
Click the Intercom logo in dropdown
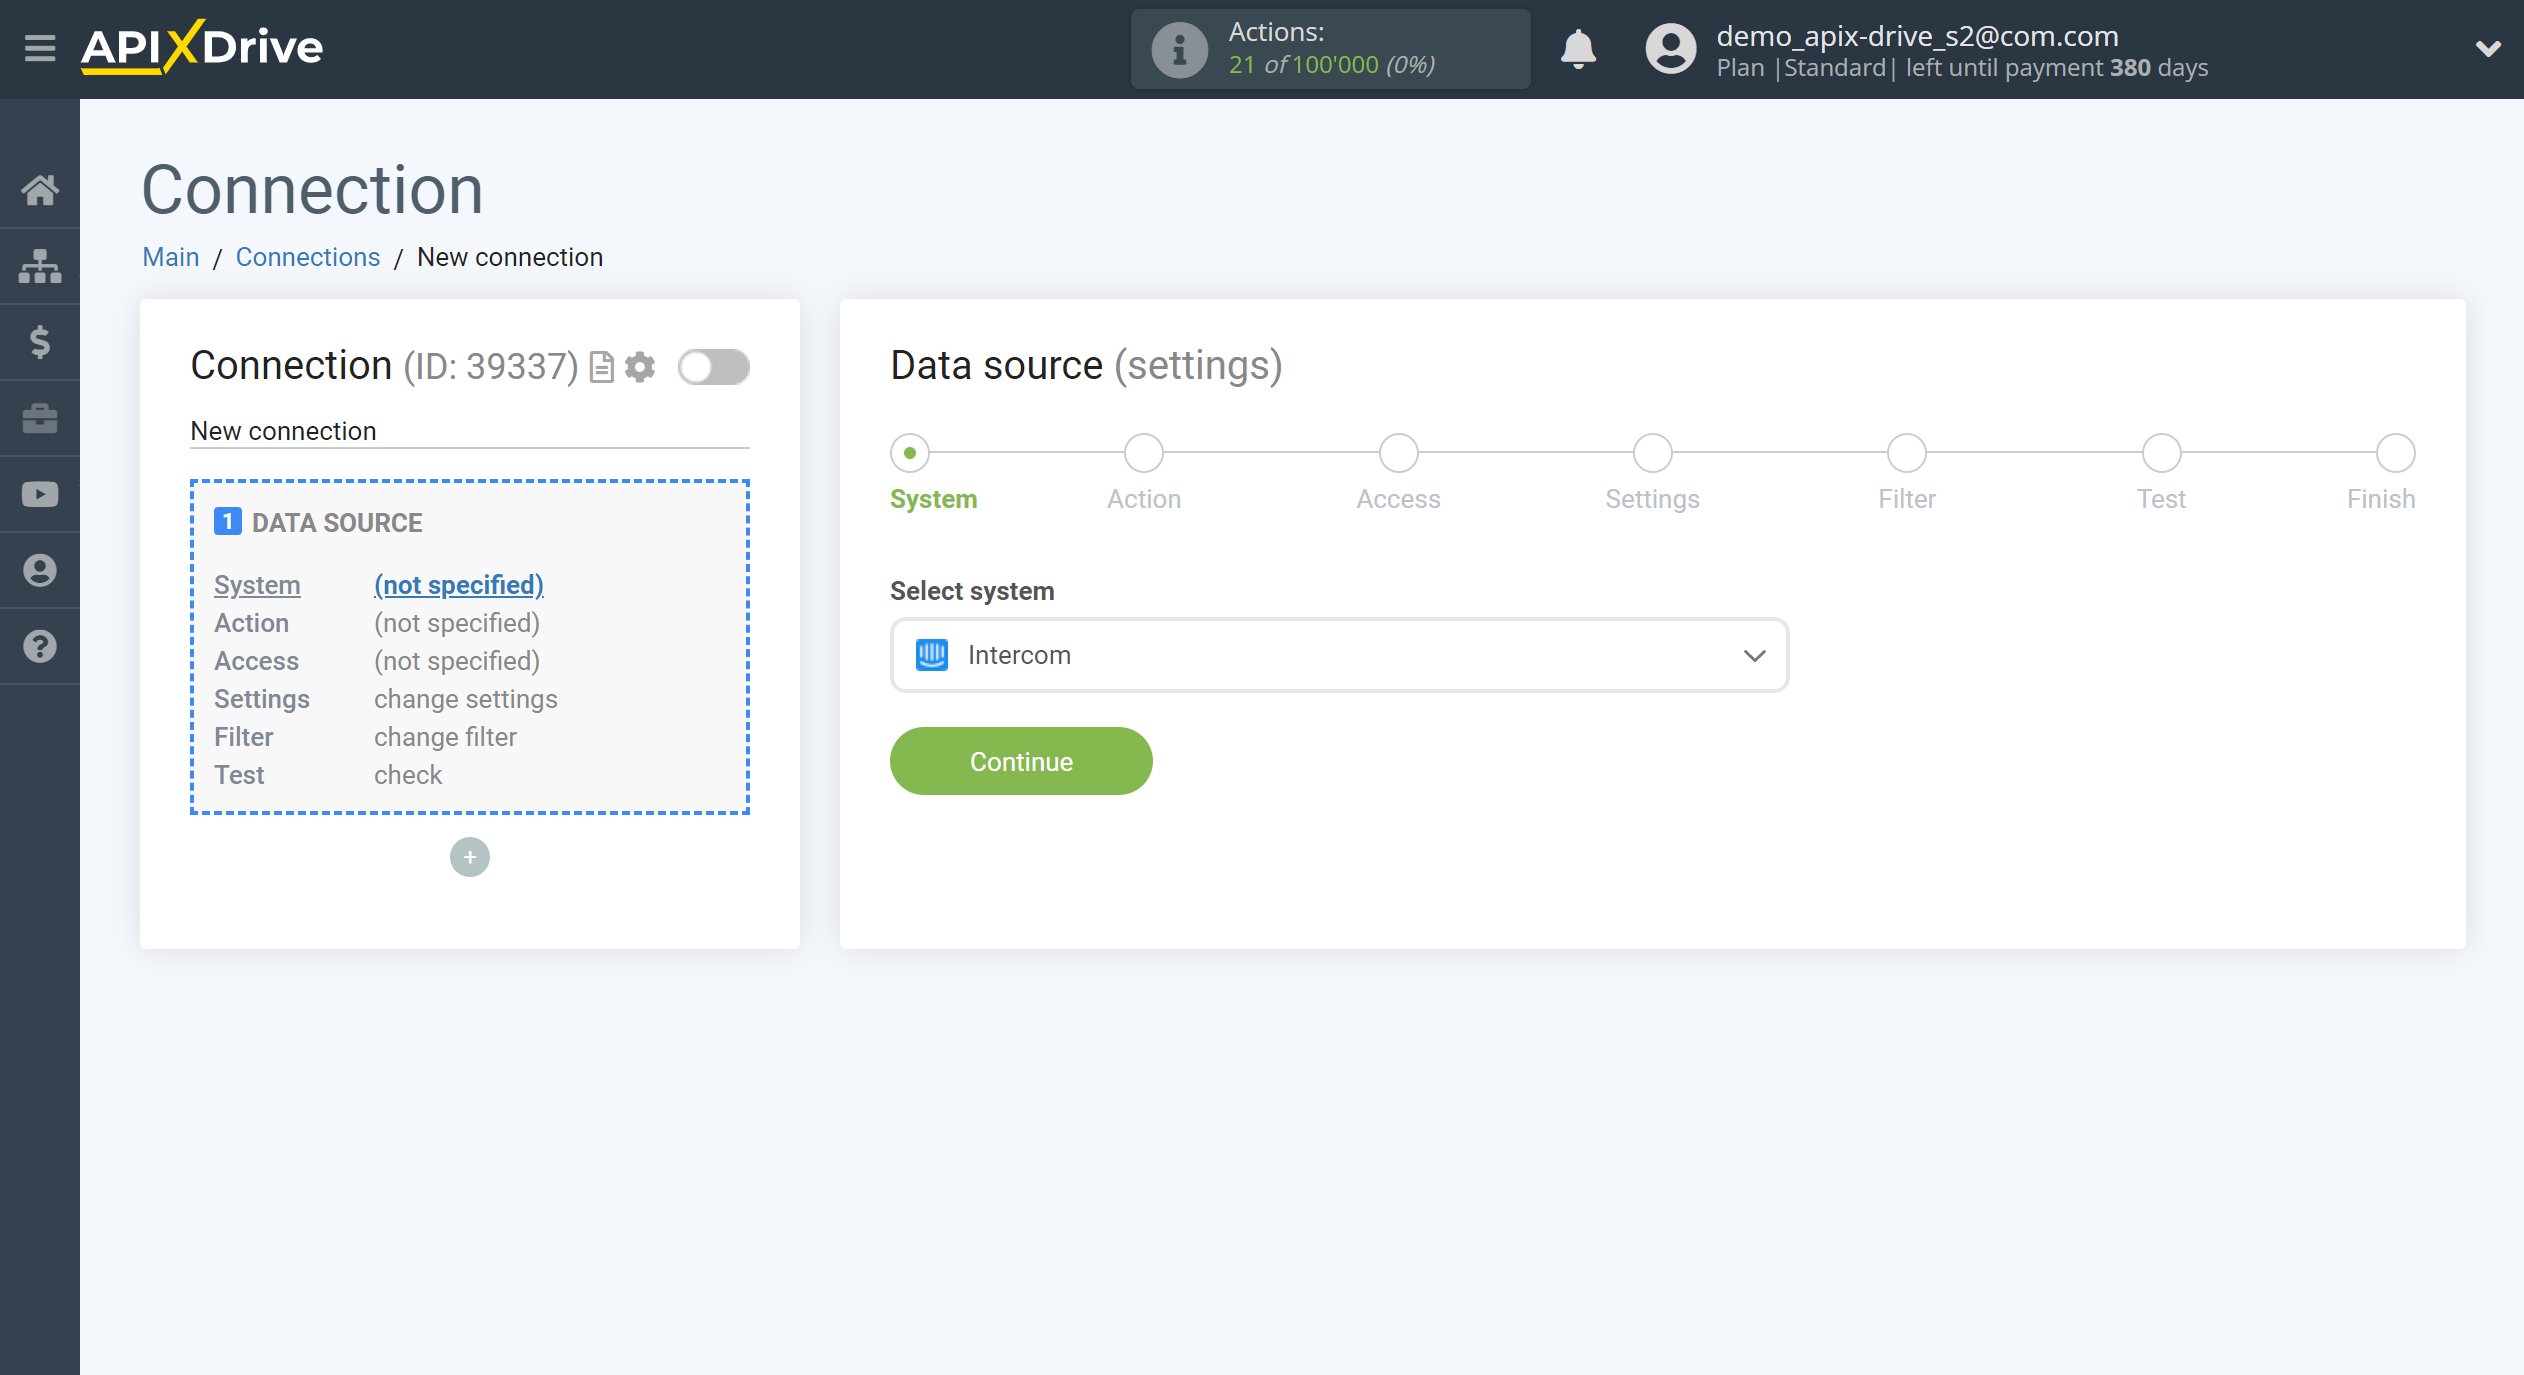932,655
